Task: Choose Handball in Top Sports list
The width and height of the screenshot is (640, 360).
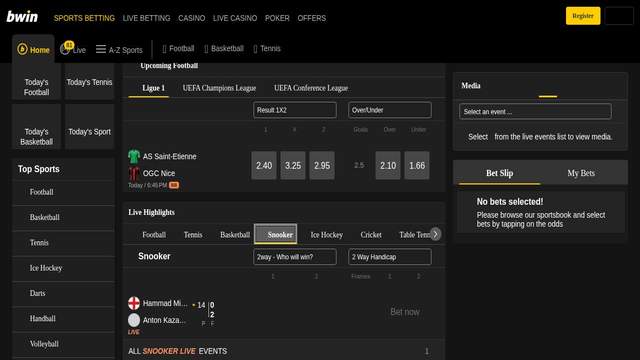Action: pos(64,318)
